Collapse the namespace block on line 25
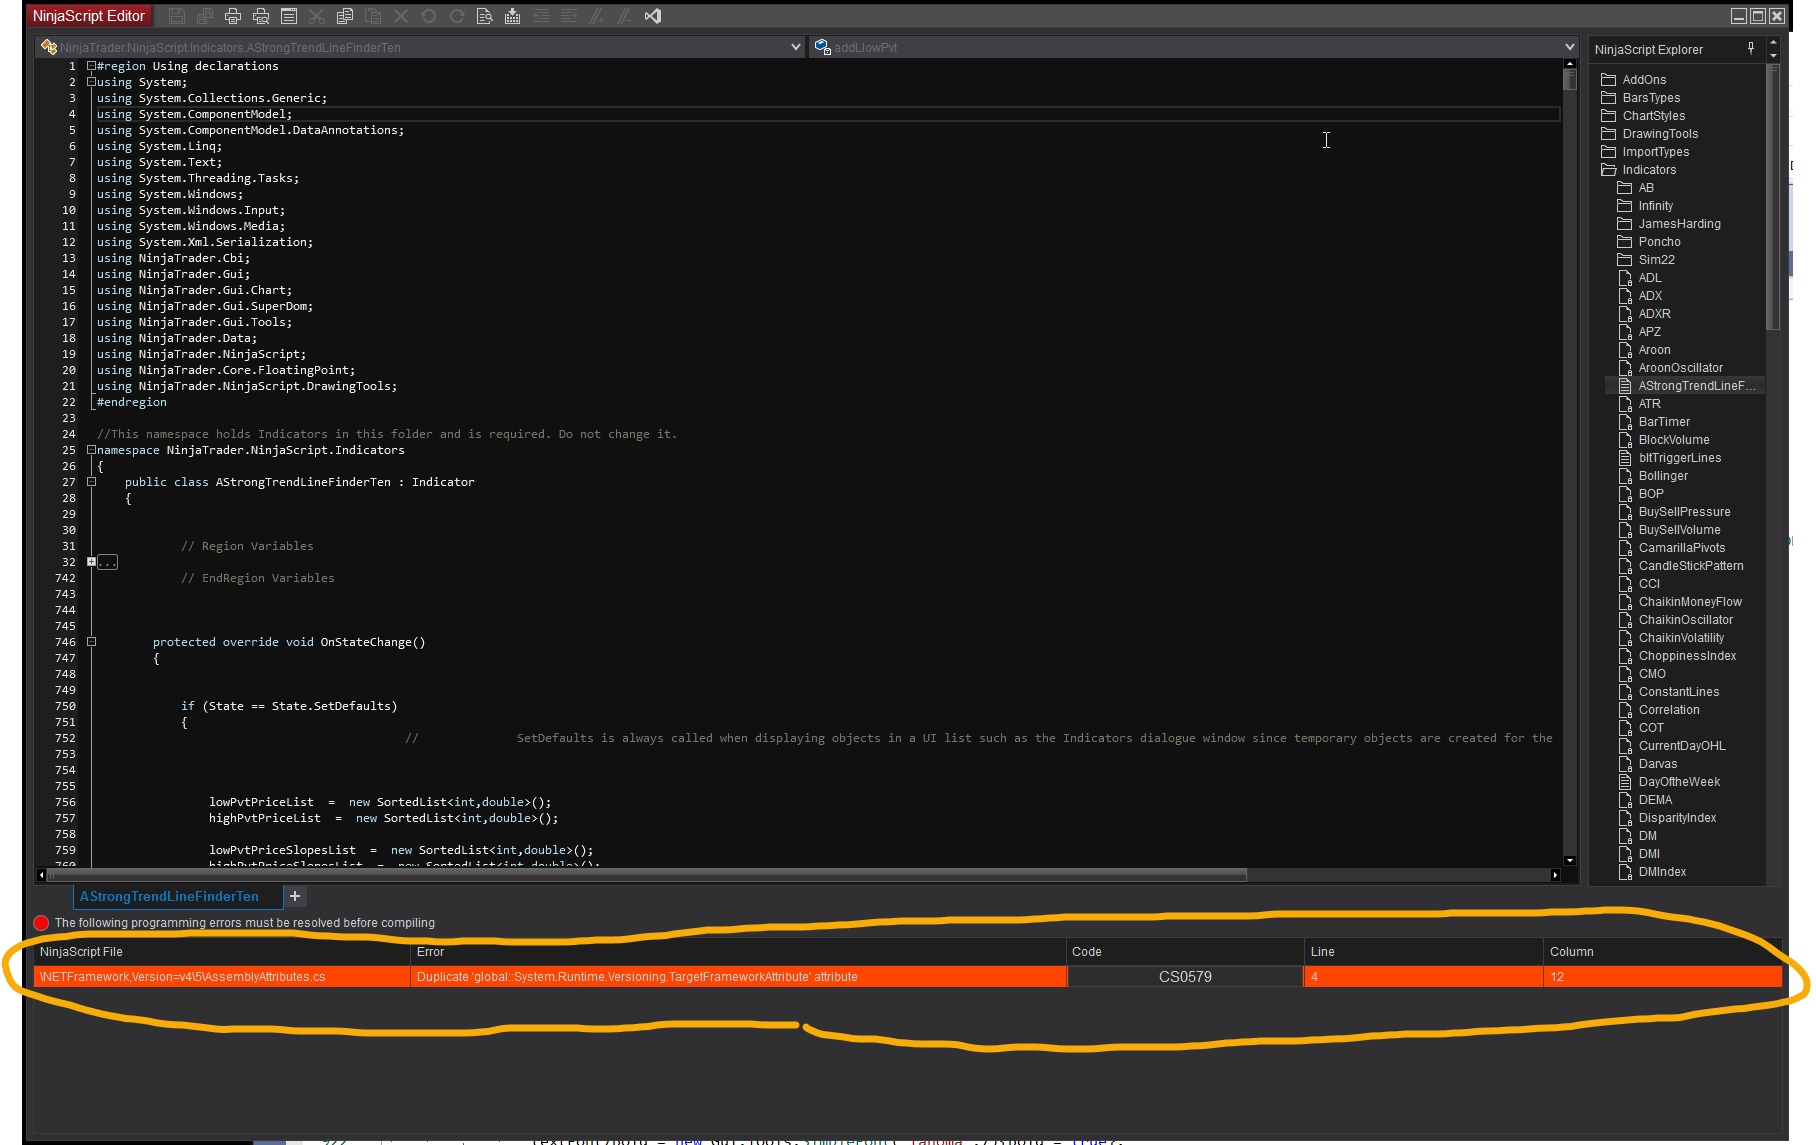This screenshot has width=1816, height=1145. point(91,450)
